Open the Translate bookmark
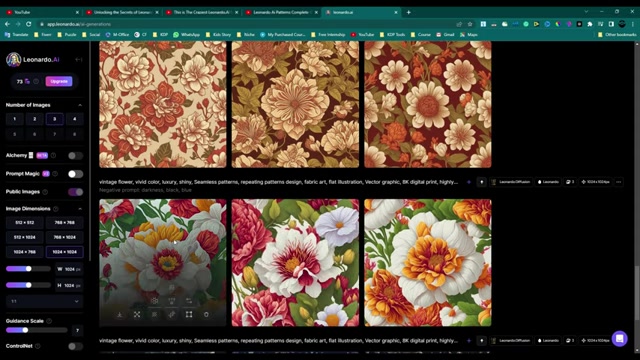Screen dimensions: 640x360 coord(17,35)
